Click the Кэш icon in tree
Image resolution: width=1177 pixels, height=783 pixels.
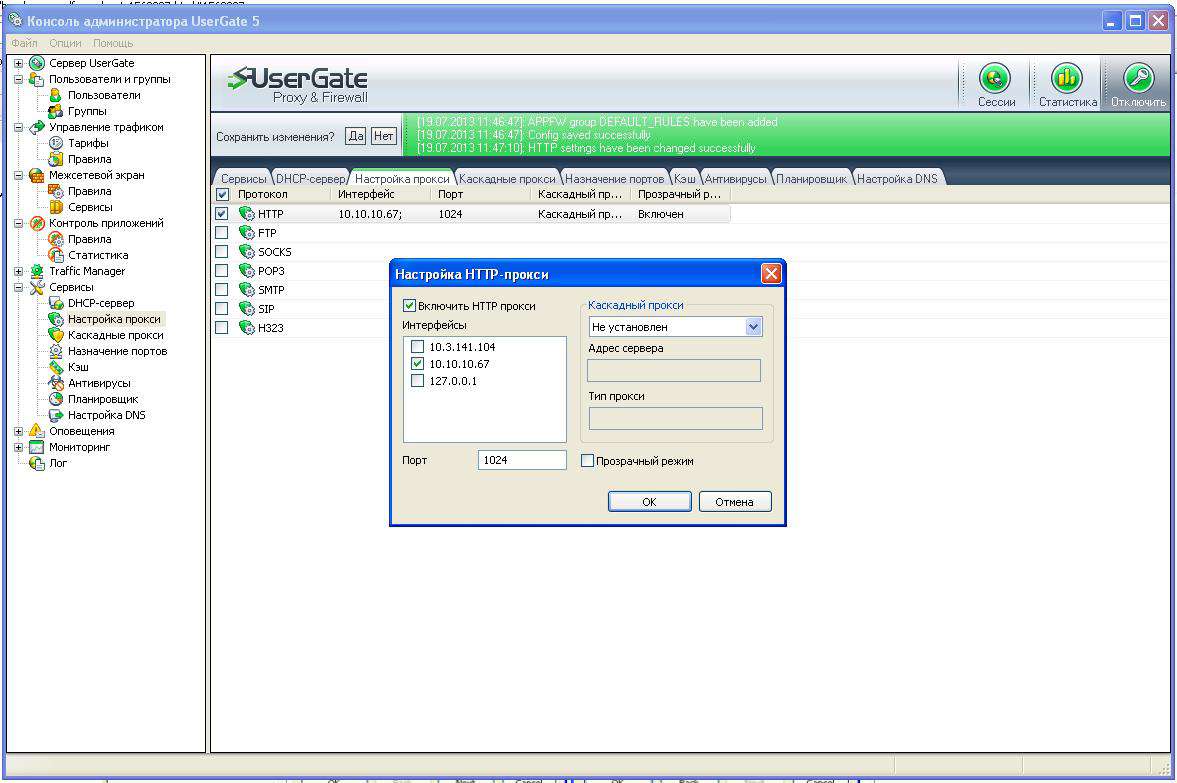pos(56,367)
